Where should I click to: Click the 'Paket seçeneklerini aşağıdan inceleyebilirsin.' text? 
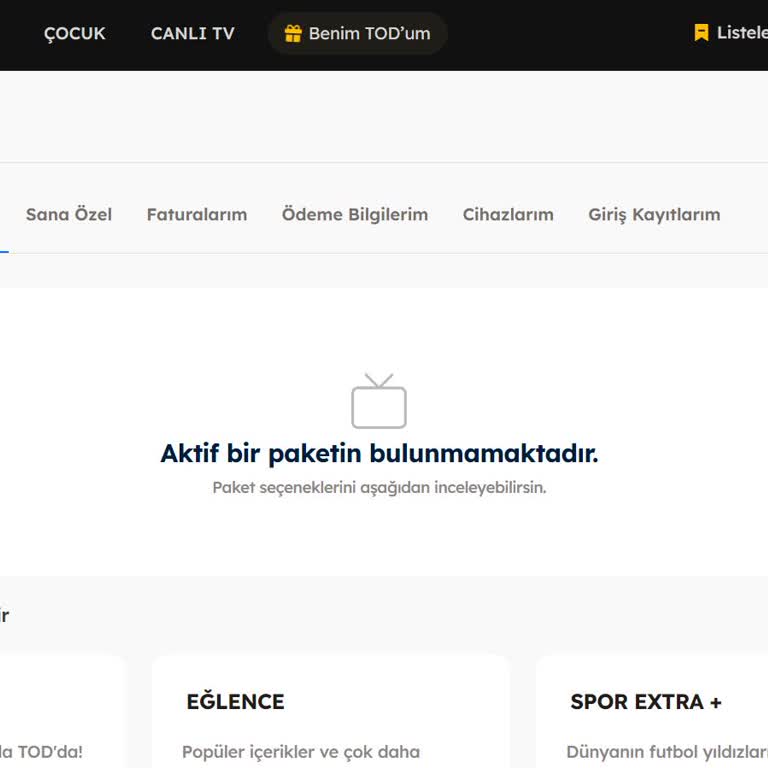point(379,487)
